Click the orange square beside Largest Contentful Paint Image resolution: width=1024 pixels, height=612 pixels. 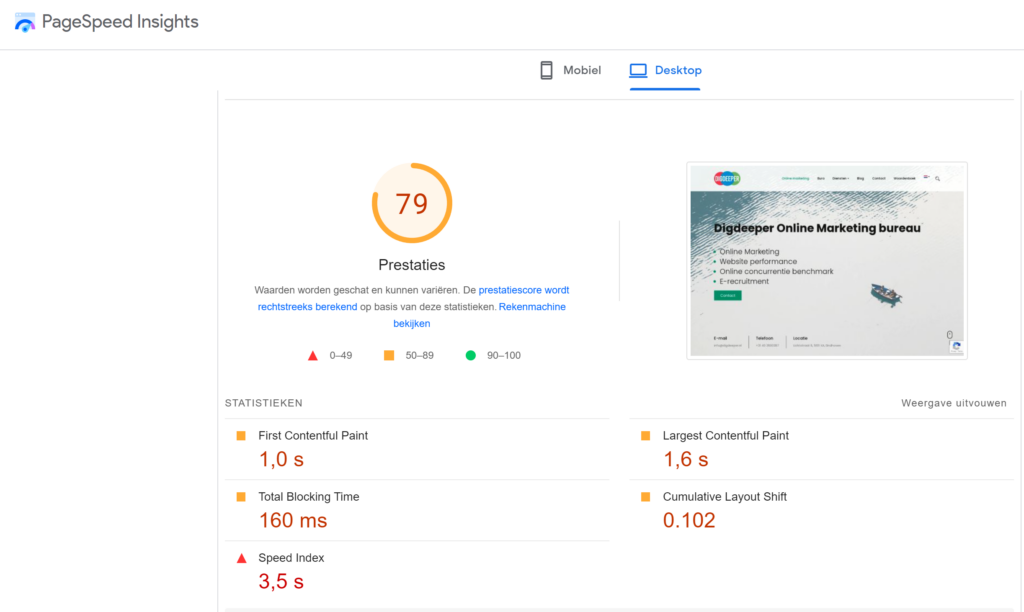(x=645, y=436)
